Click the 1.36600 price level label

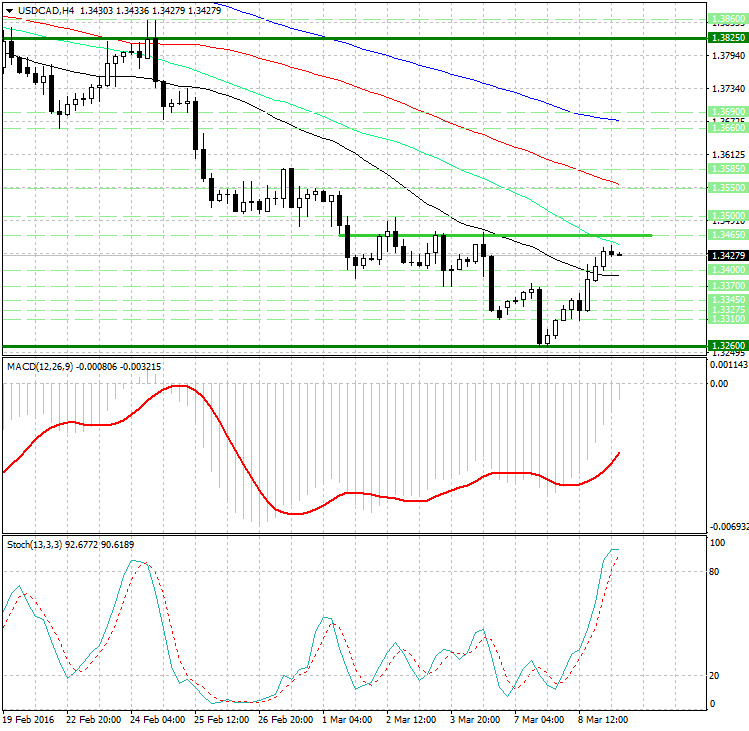[x=728, y=128]
